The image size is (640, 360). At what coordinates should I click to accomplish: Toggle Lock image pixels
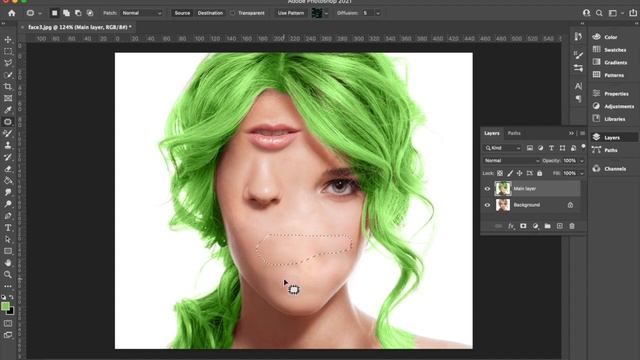(x=510, y=173)
